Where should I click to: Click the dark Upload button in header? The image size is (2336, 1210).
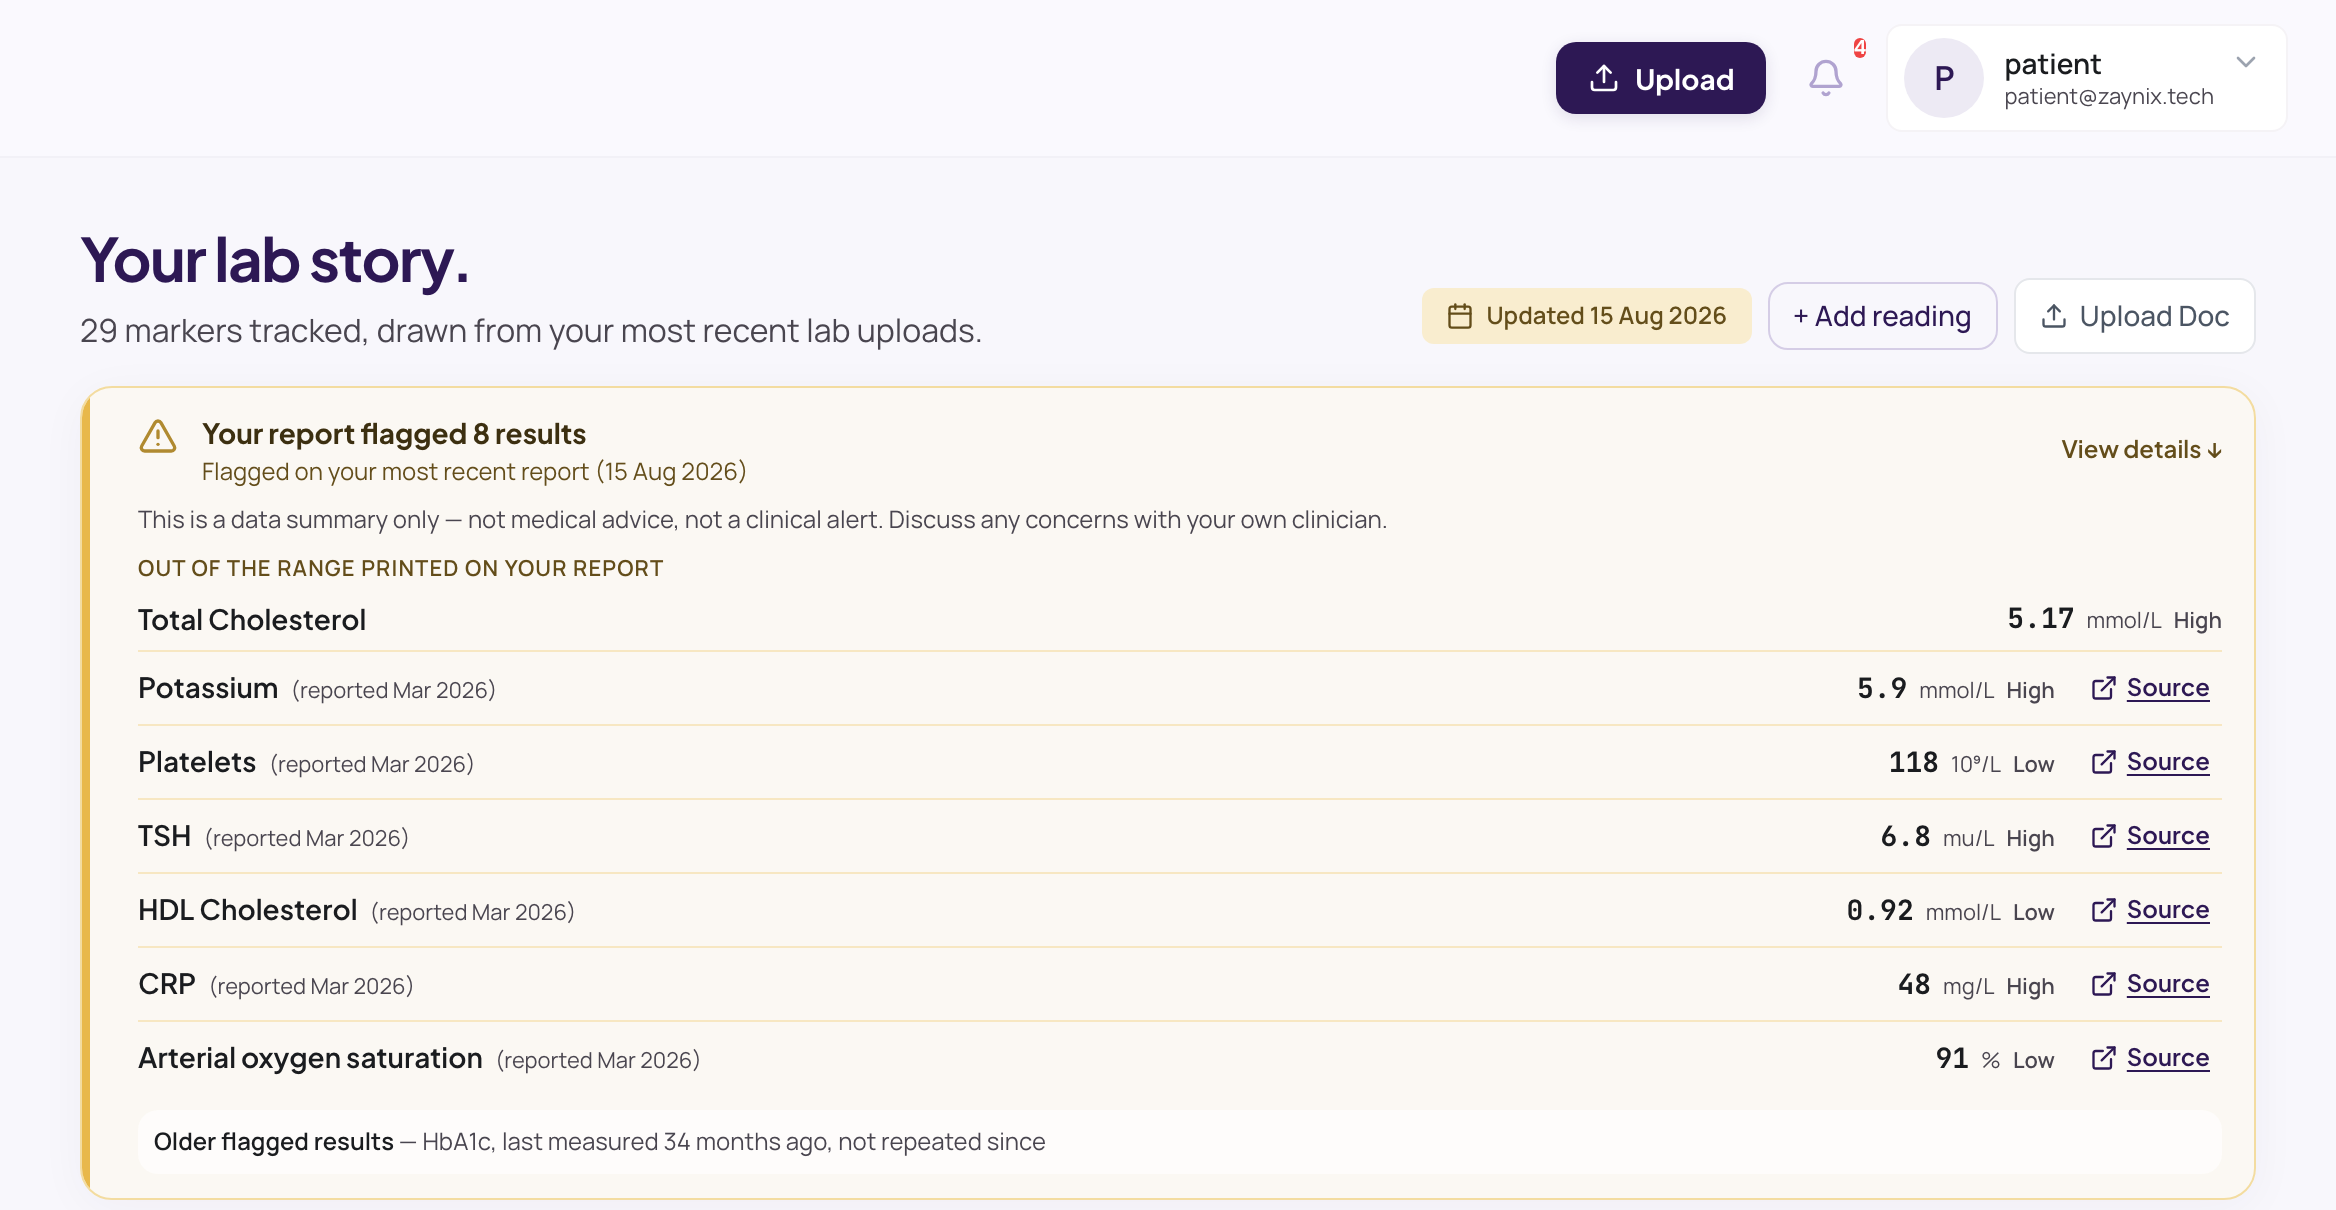coord(1660,78)
